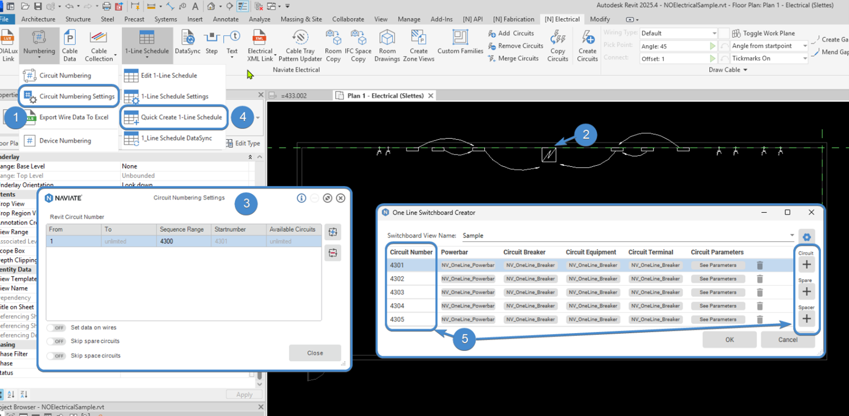The width and height of the screenshot is (849, 416).
Task: Switch to the Systems ribbon tab
Action: coord(166,19)
